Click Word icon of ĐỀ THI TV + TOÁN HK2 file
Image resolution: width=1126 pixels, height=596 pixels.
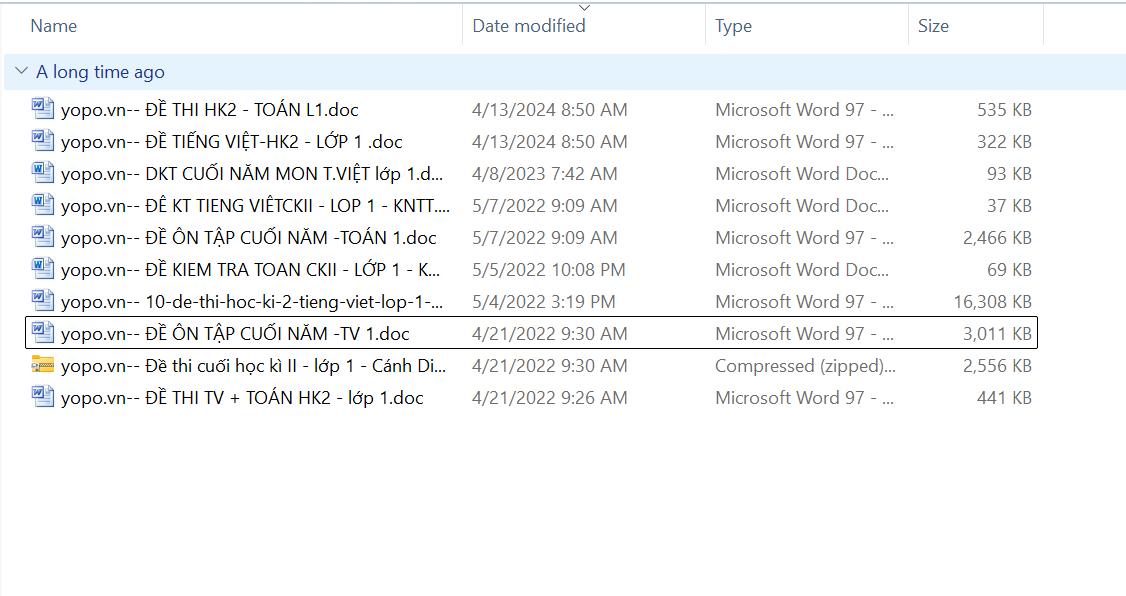[42, 397]
